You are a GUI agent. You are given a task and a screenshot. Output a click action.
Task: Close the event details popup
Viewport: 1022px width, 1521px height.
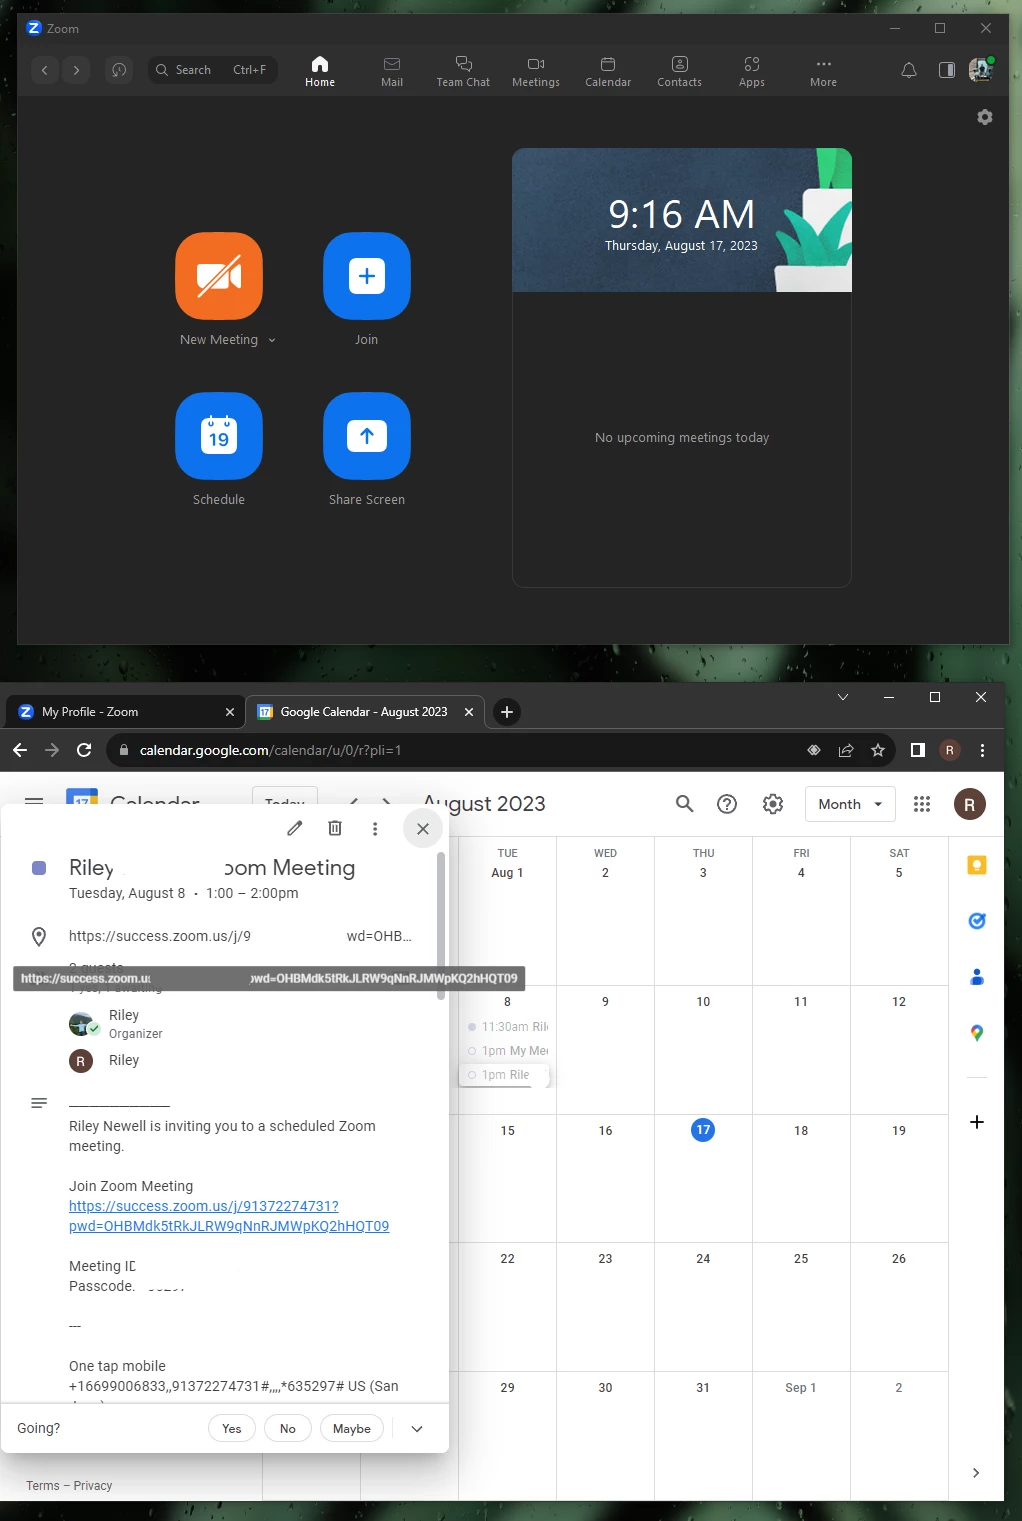pyautogui.click(x=423, y=828)
